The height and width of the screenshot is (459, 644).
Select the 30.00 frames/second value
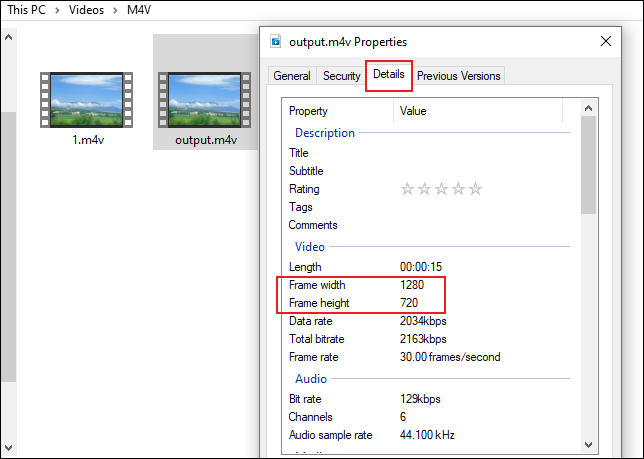(x=450, y=357)
